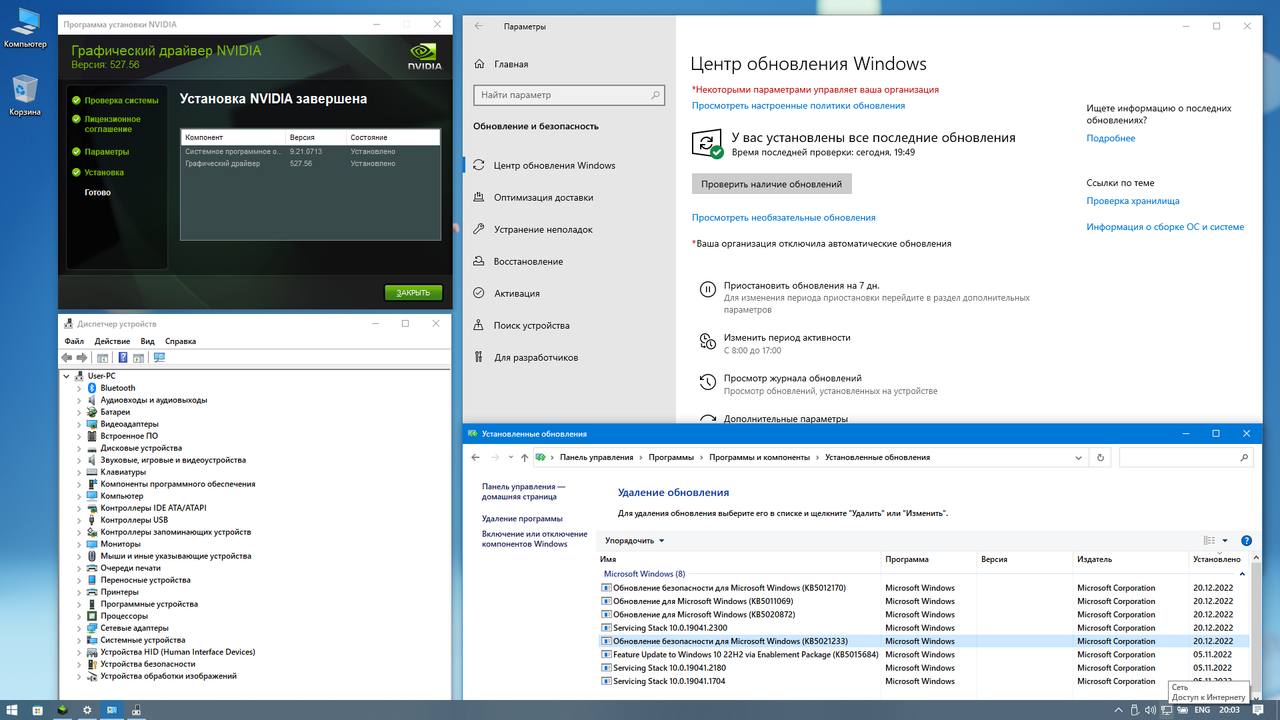Click the Delivery Optimization sidebar icon
Screen dimensions: 1280x720
tap(479, 198)
